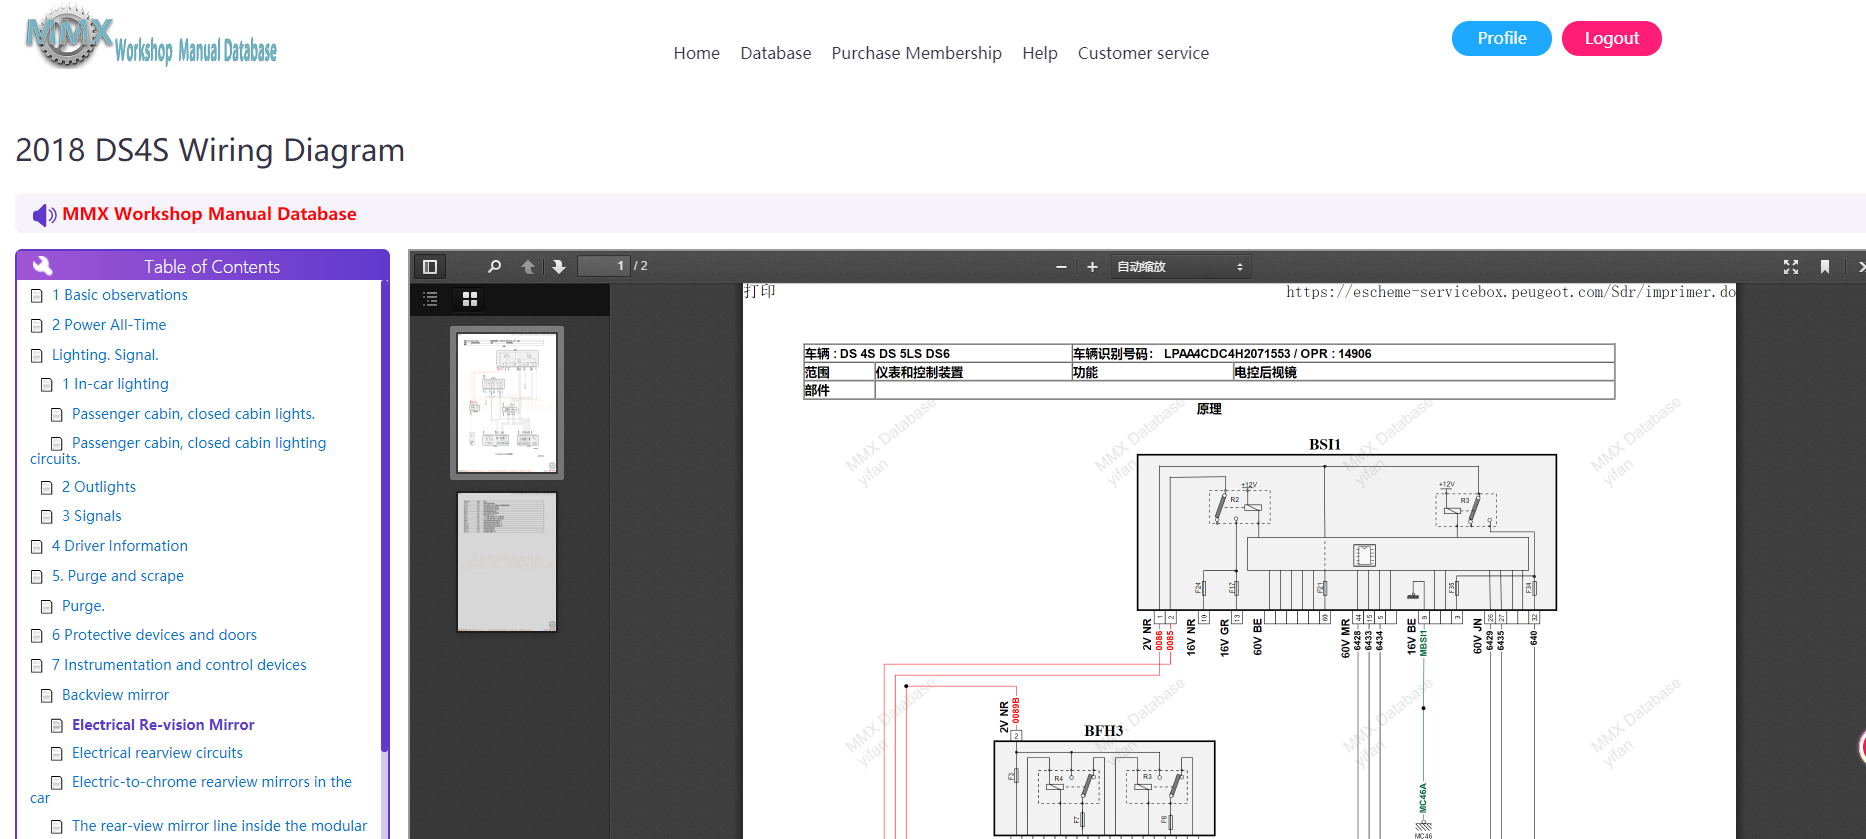Open 'Passenger cabin, closed cabin lights.' entry

tap(193, 414)
